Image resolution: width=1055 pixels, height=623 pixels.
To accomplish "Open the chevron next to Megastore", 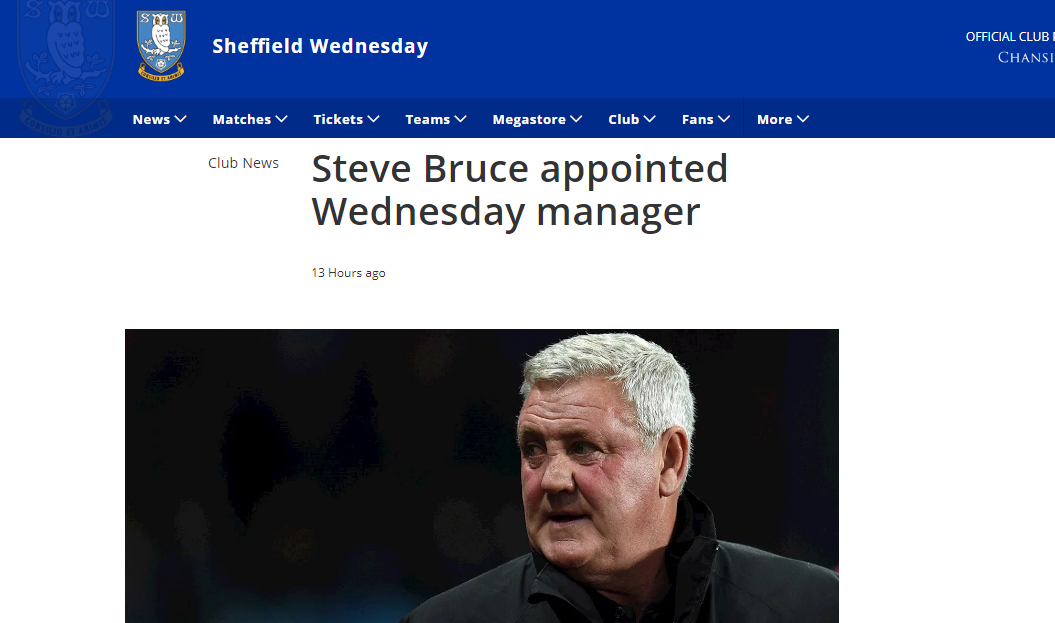I will pos(576,119).
